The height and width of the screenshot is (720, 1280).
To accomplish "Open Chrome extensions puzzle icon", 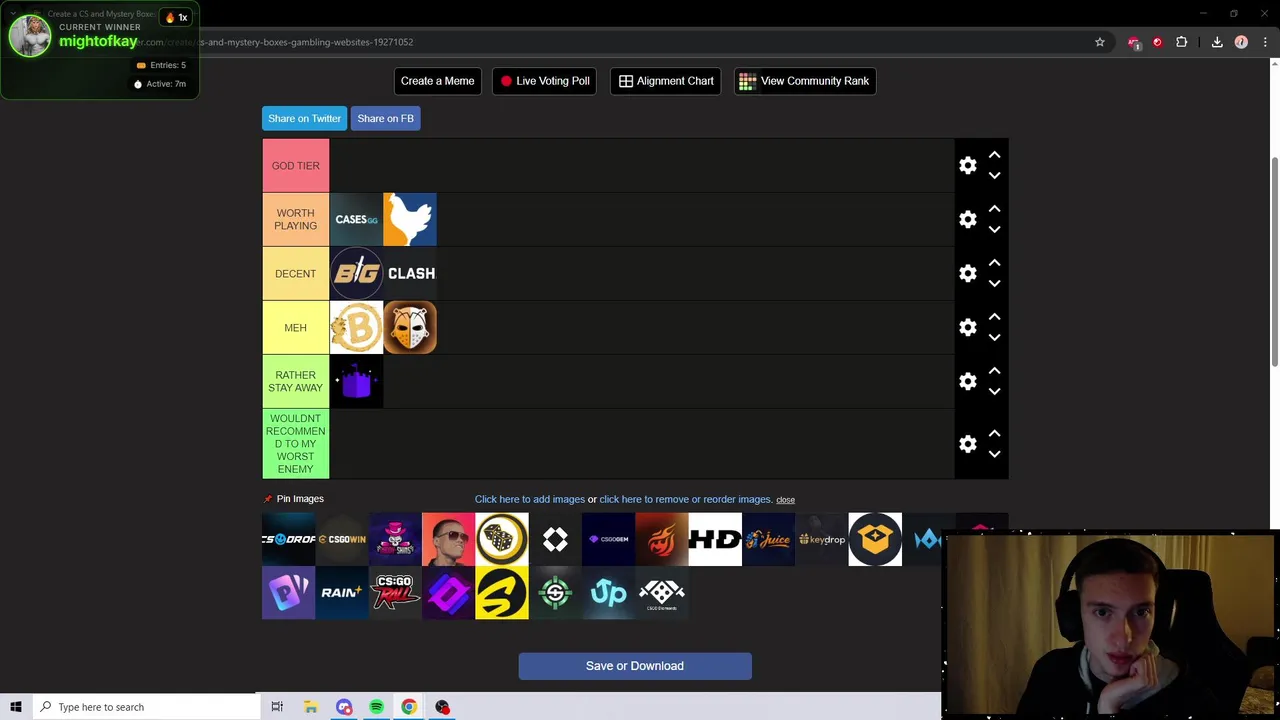I will (x=1182, y=42).
